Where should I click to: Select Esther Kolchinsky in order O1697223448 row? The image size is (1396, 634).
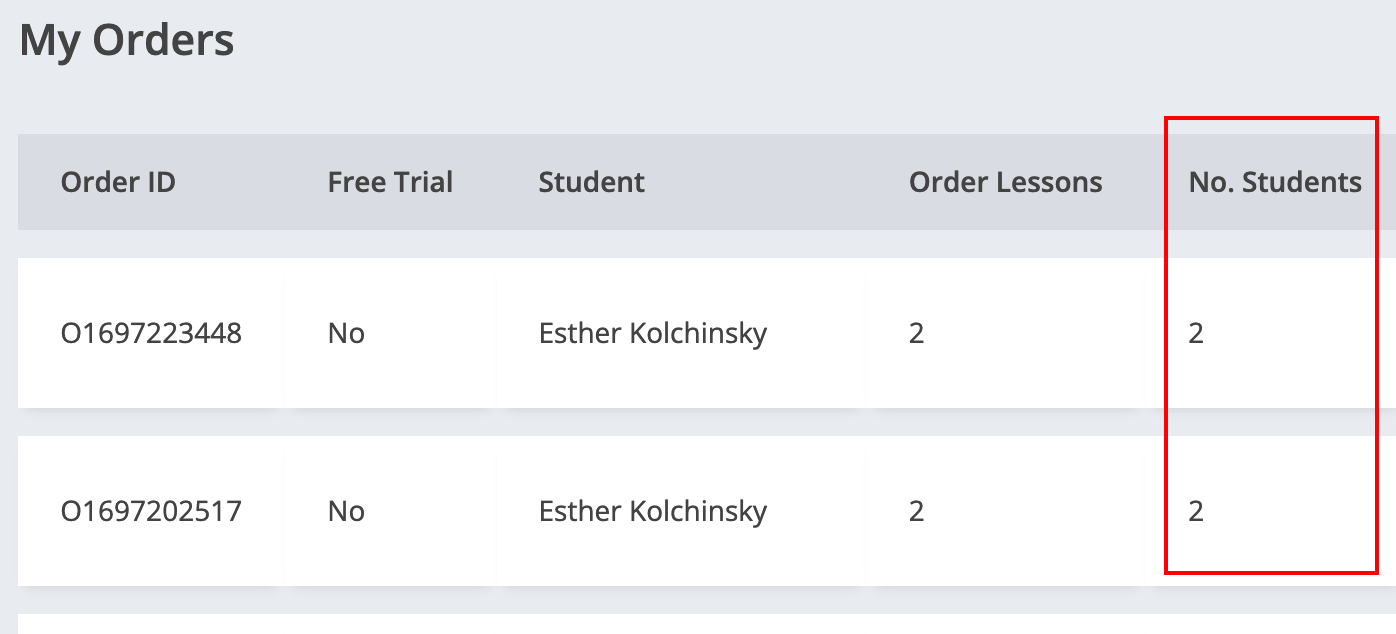tap(652, 333)
